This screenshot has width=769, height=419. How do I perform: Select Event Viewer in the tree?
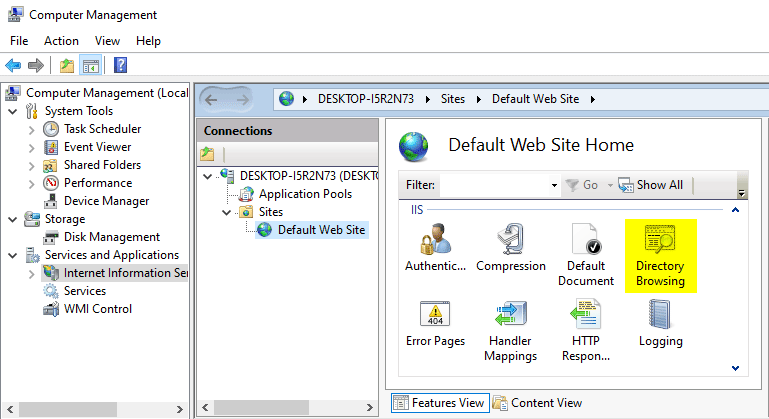[97, 147]
